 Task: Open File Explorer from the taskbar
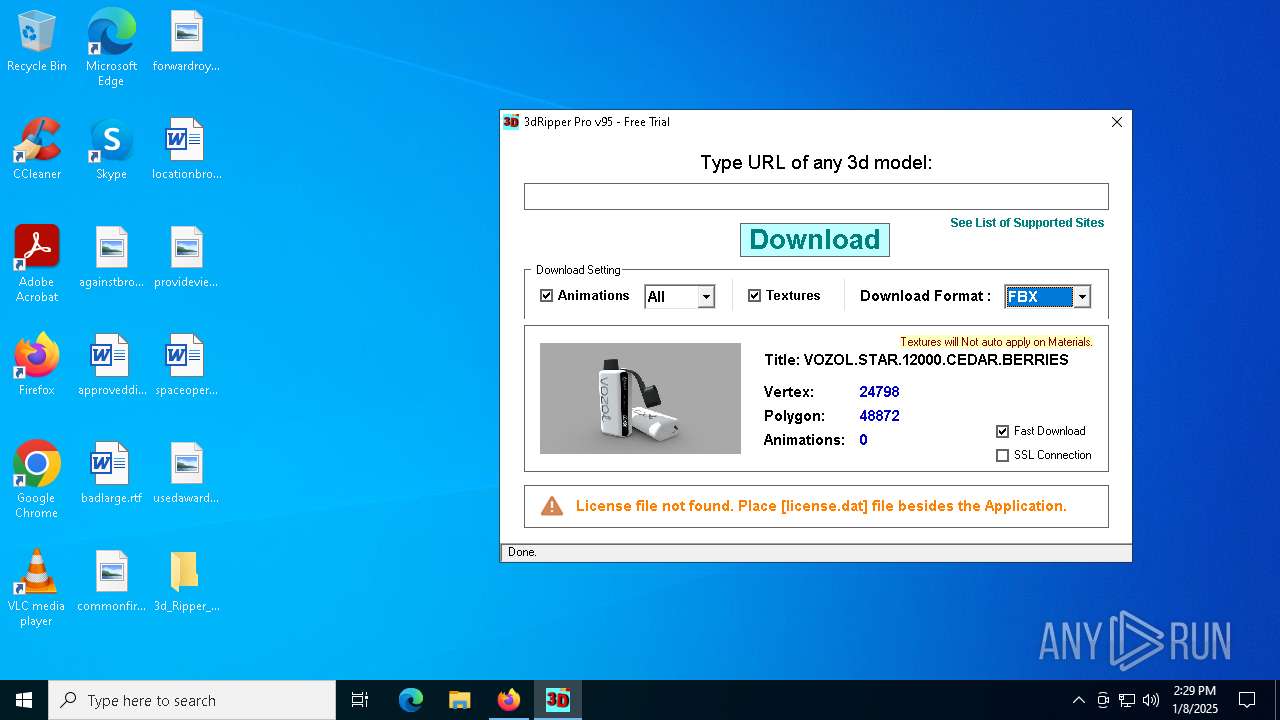click(x=460, y=700)
